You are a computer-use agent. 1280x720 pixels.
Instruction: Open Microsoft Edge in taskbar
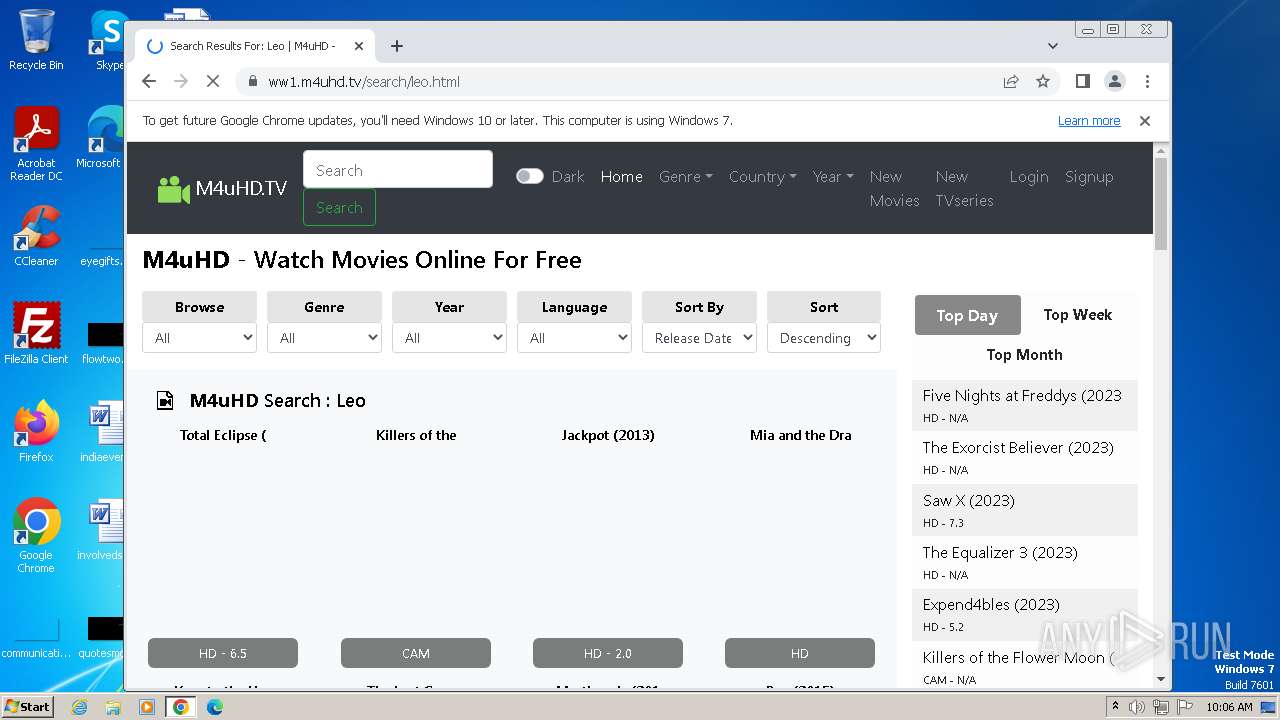(x=214, y=707)
